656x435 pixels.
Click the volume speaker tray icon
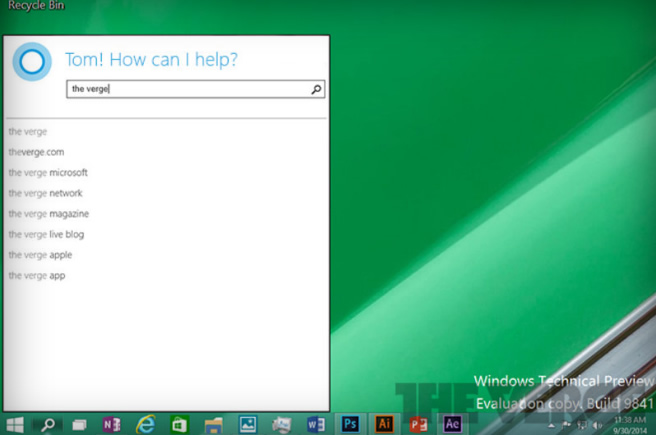coord(597,425)
